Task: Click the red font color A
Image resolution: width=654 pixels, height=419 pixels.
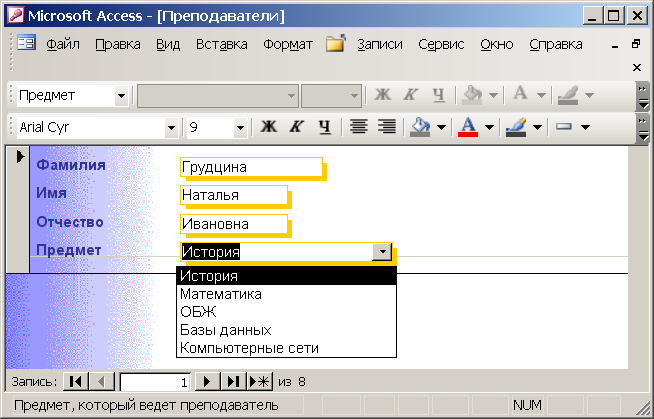Action: click(468, 127)
